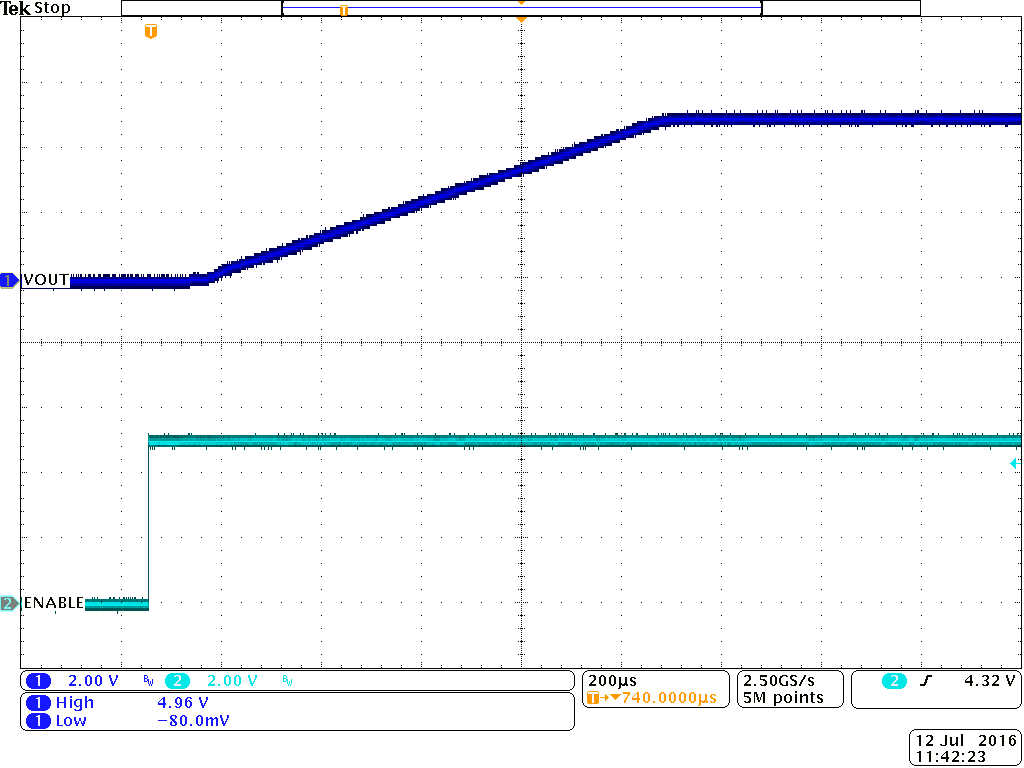Click the channel 2 trigger level arrow
Screen dimensions: 1024x768
tap(1014, 463)
